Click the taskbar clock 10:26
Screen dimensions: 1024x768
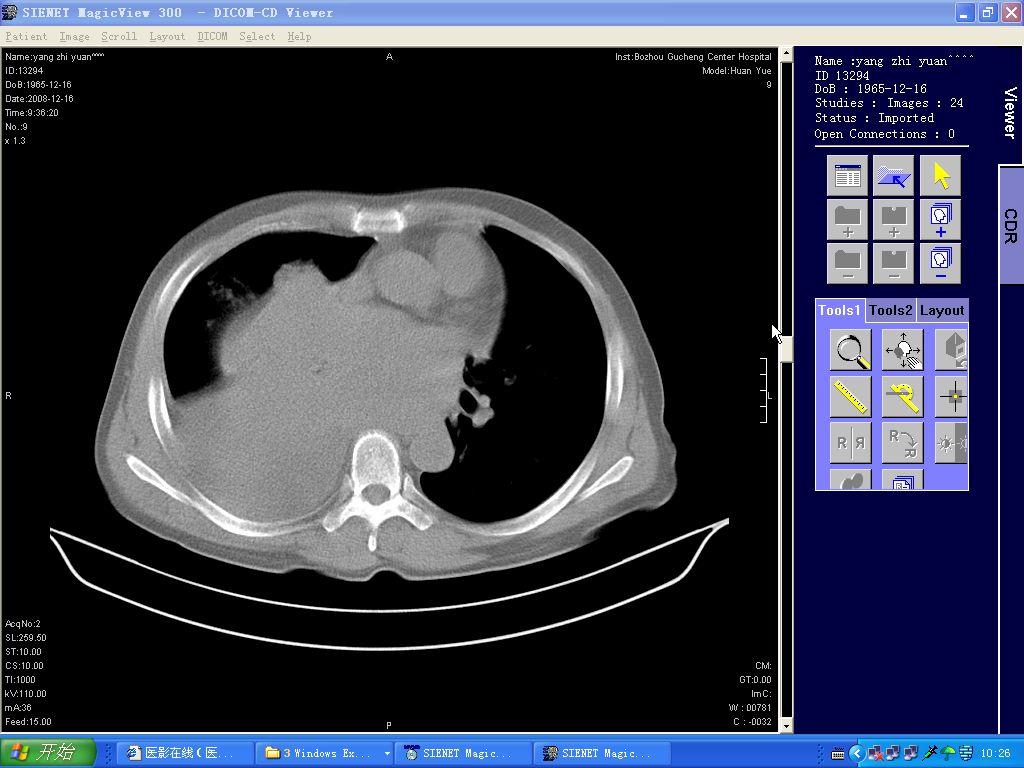(996, 754)
